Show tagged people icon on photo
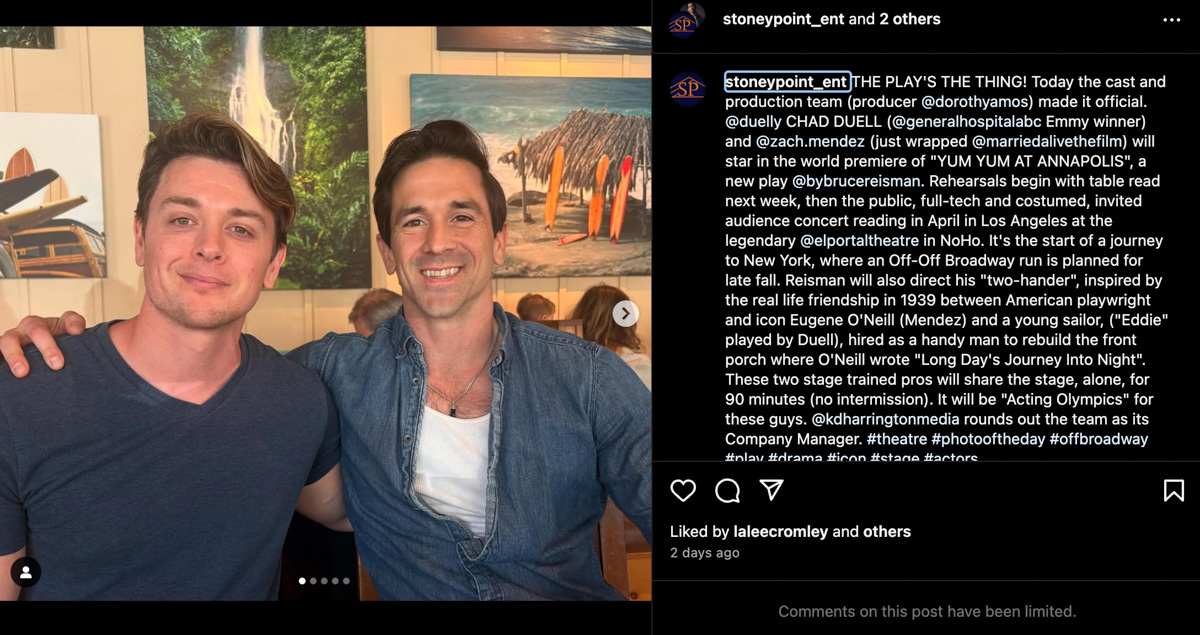 [25, 572]
